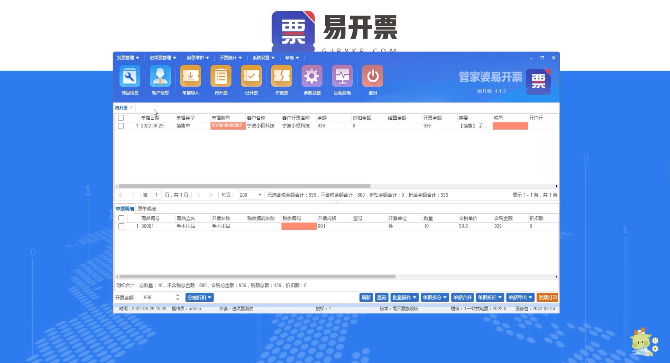Select the 待开票 document tab
670x363 pixels.
(x=121, y=108)
